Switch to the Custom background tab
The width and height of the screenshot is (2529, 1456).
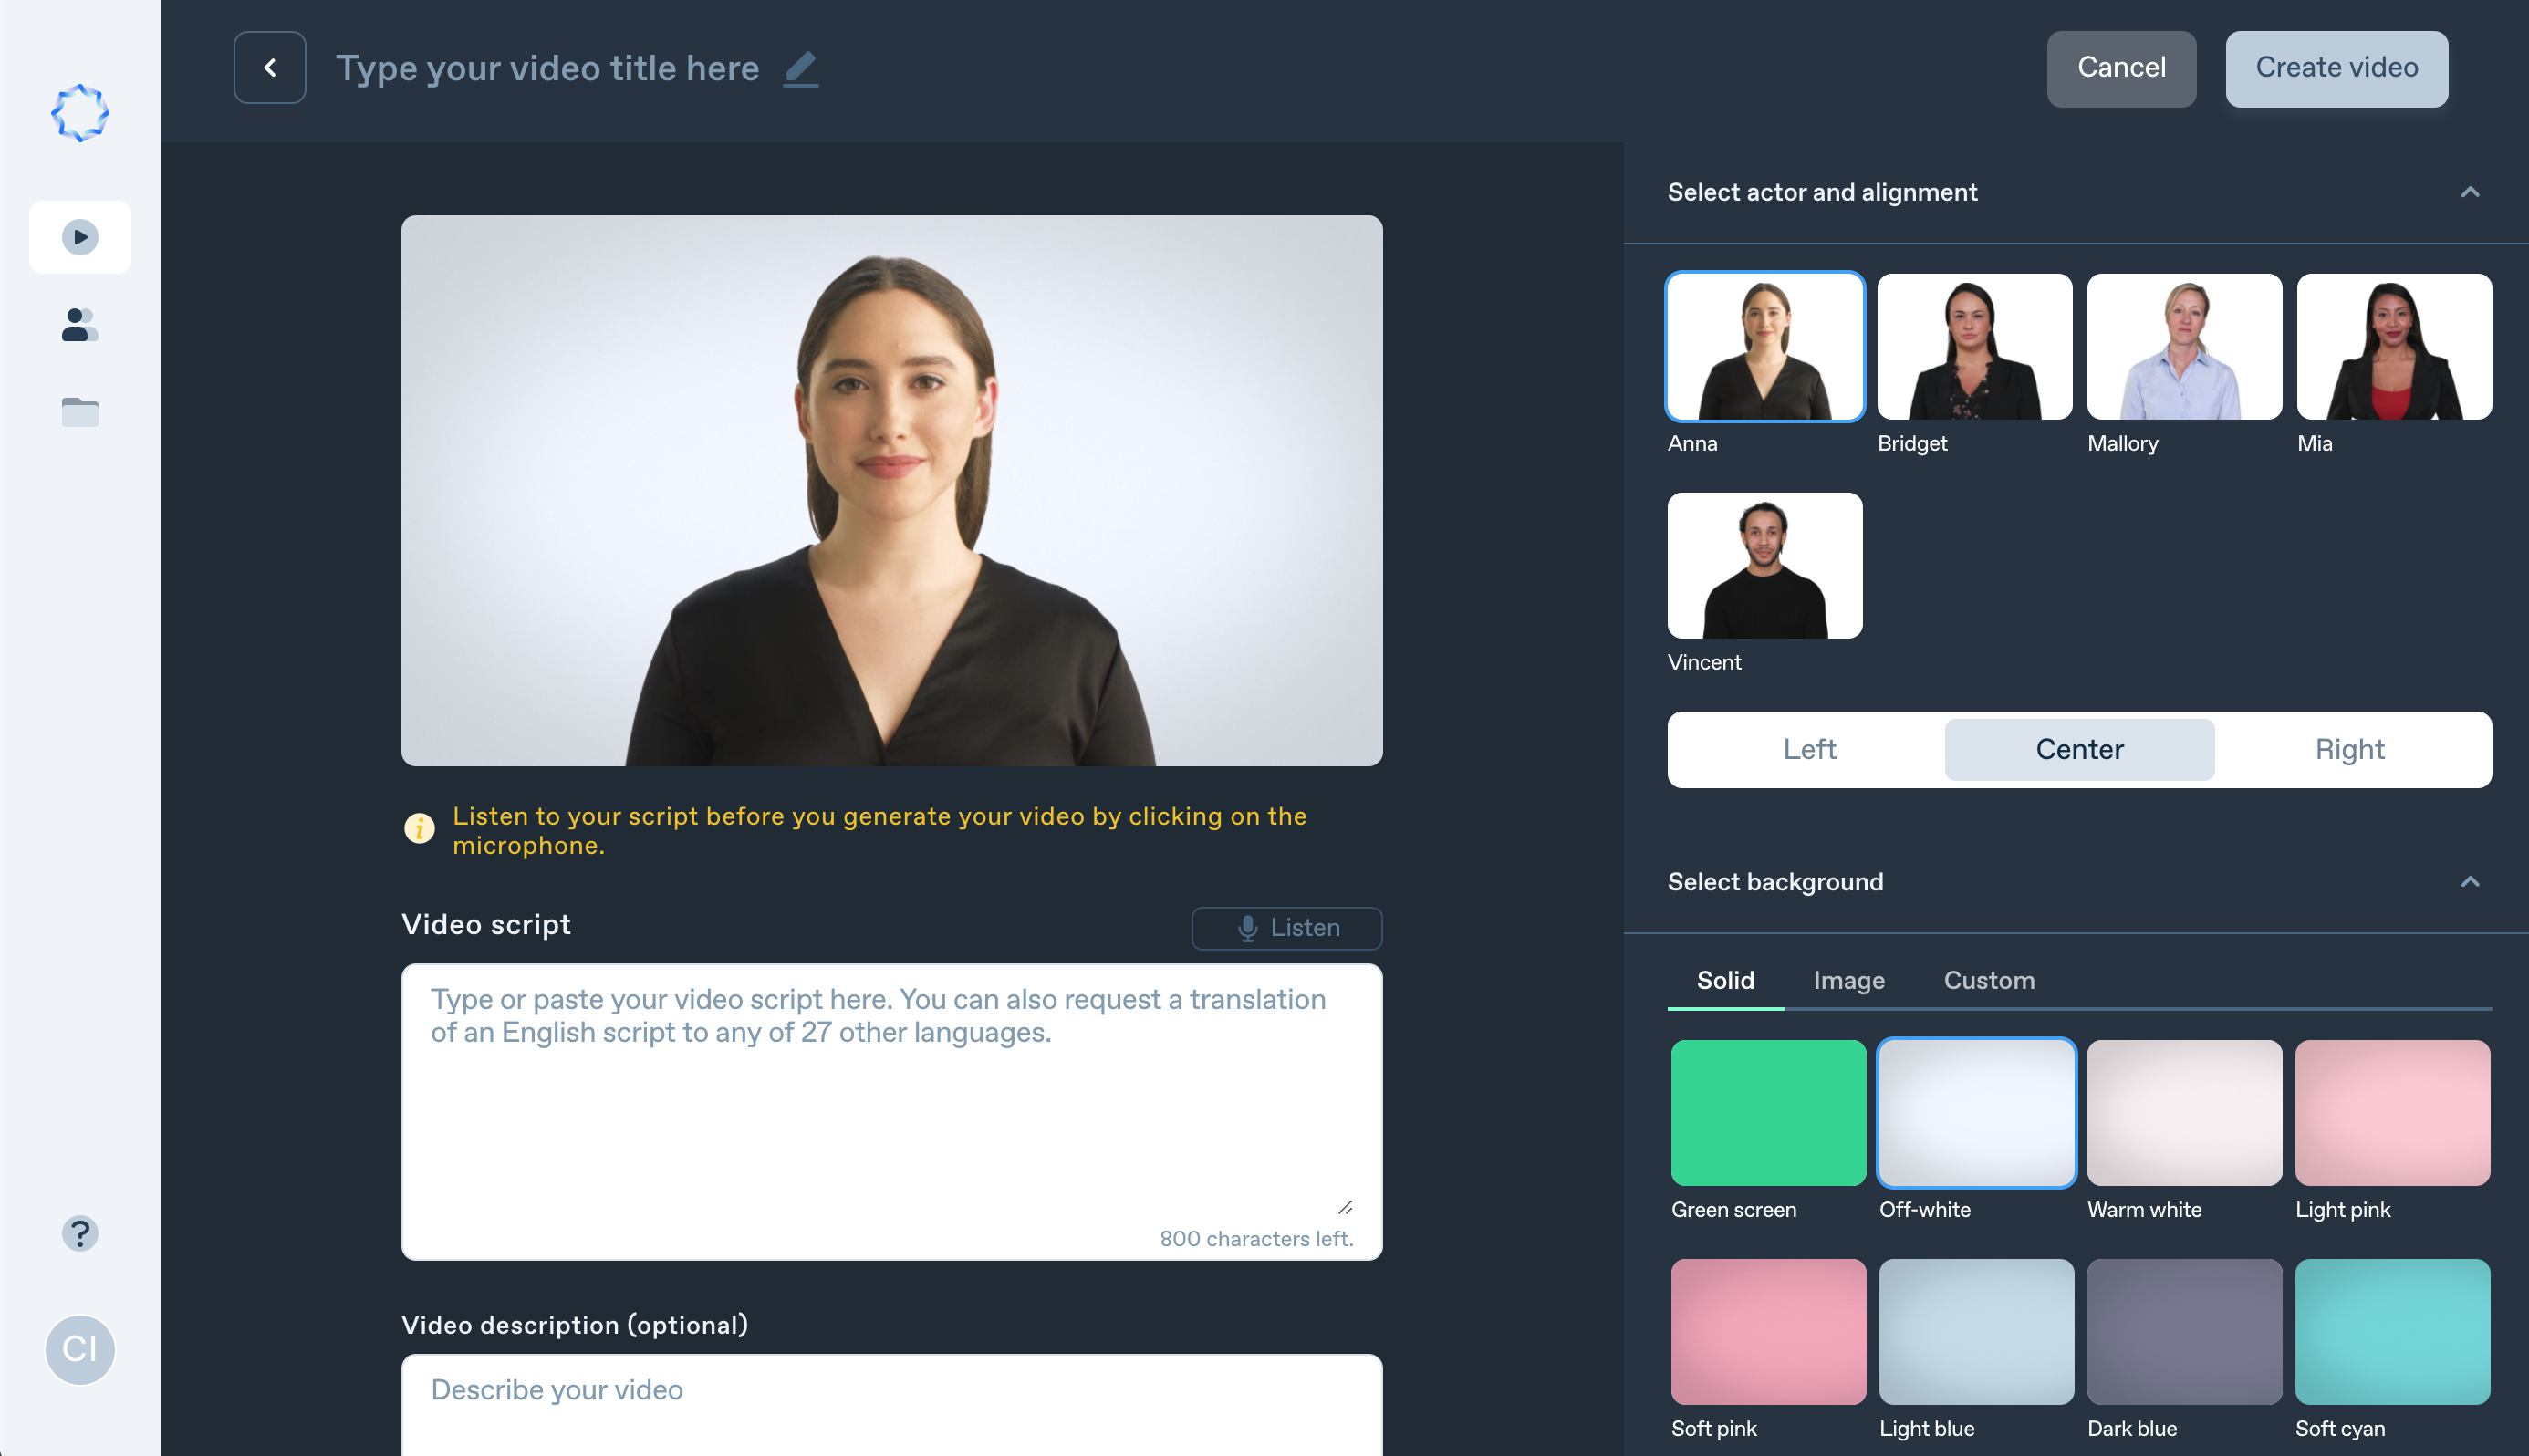tap(1989, 980)
